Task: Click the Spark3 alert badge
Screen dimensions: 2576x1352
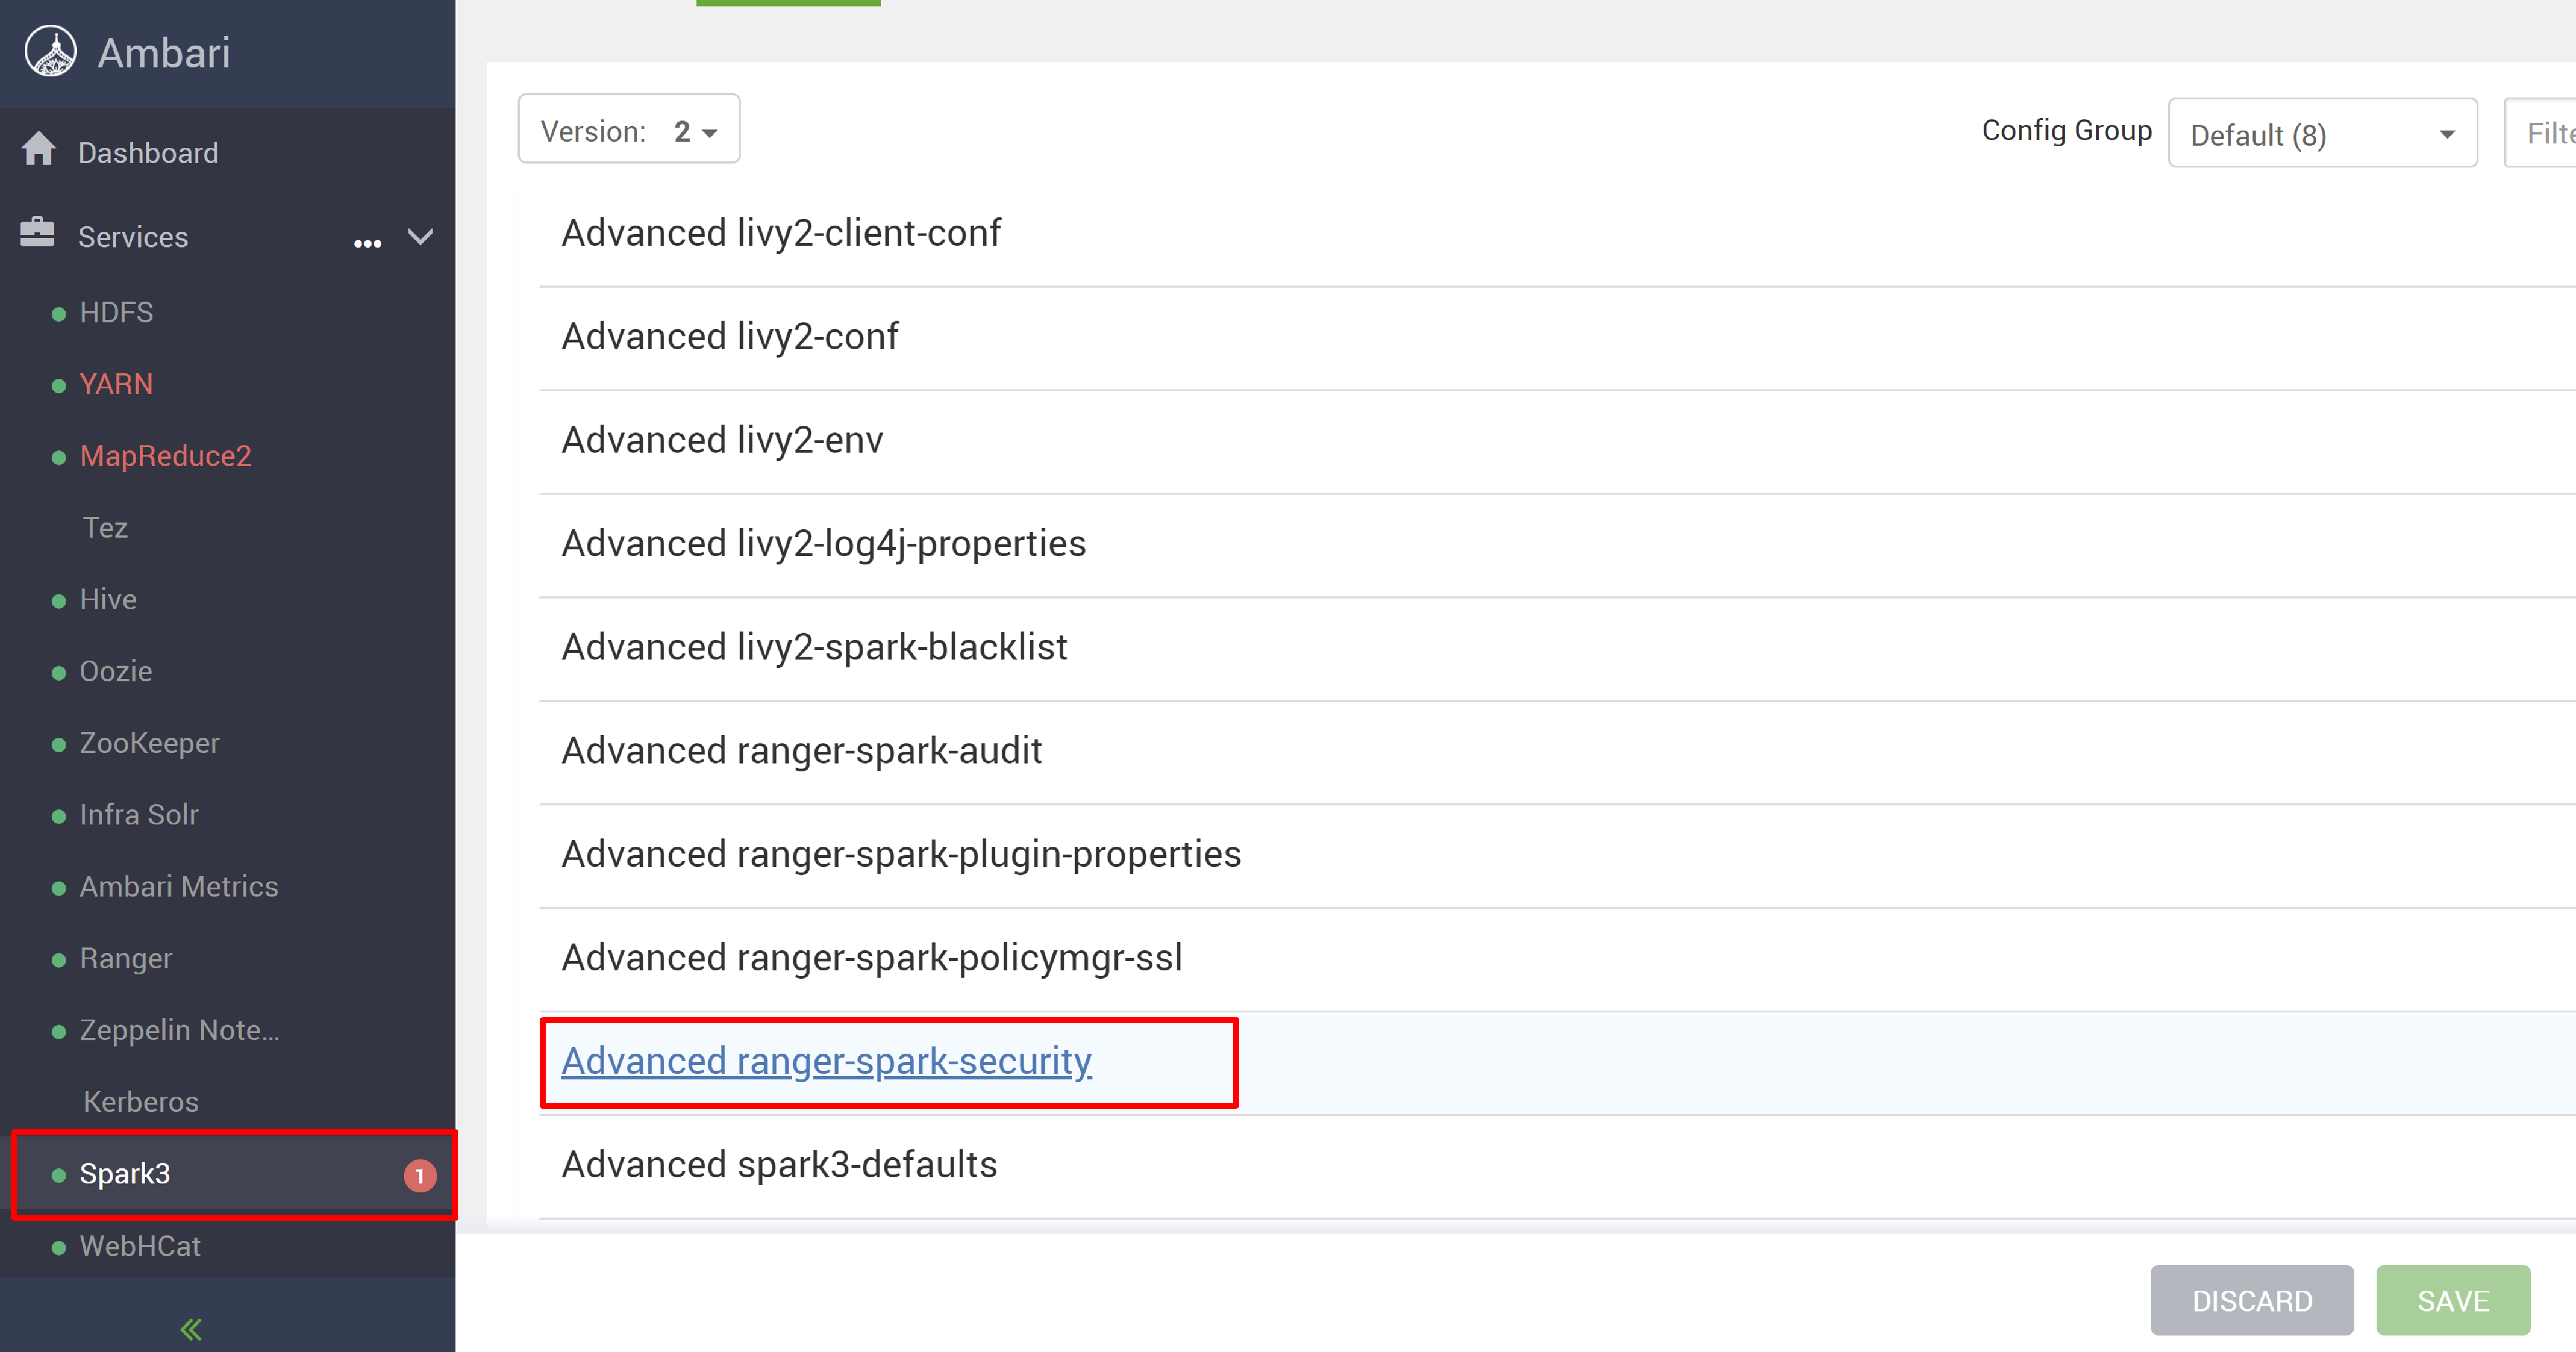Action: point(419,1175)
